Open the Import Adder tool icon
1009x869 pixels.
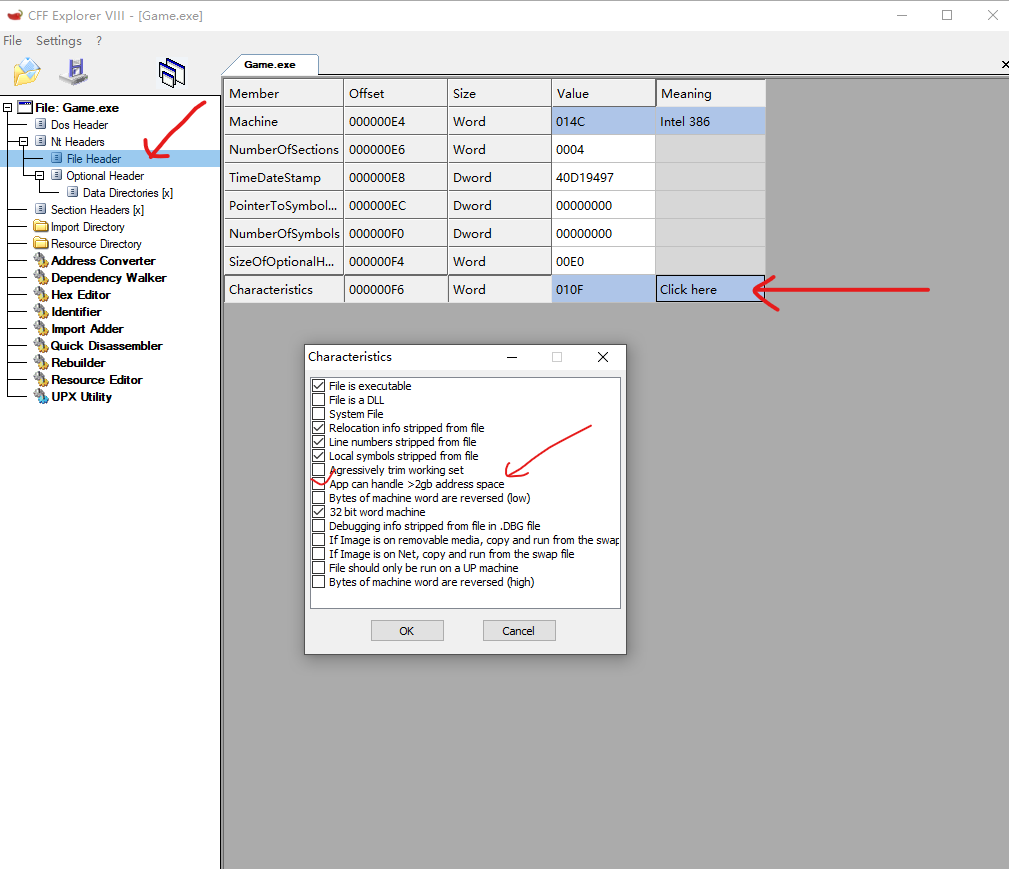pyautogui.click(x=41, y=329)
